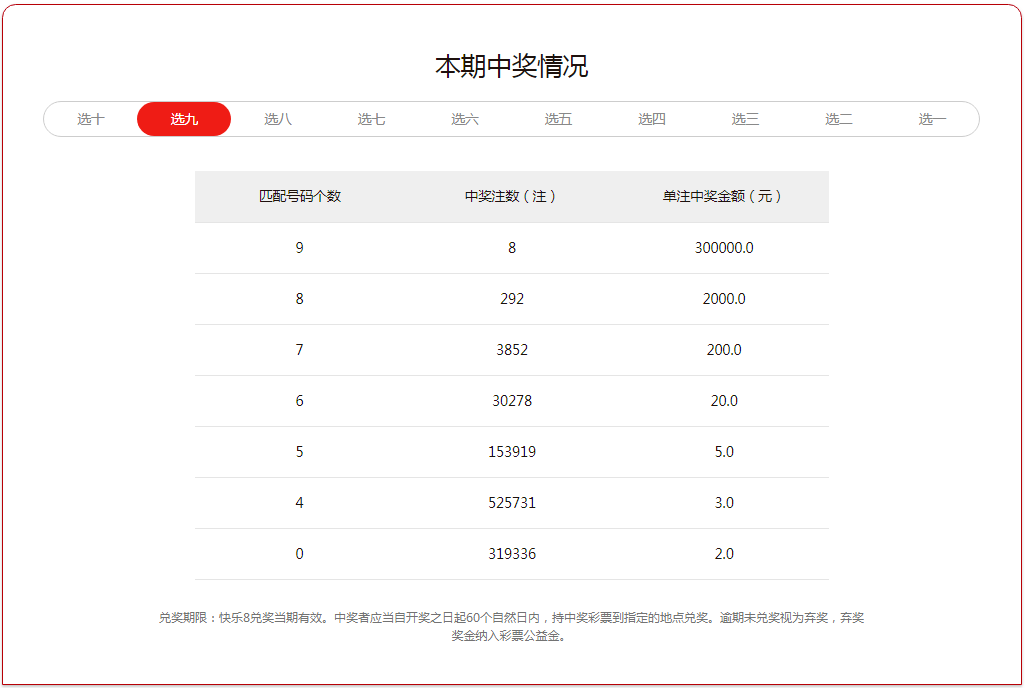Click the 中奖注数（注） column header
The width and height of the screenshot is (1025, 688).
tap(511, 197)
